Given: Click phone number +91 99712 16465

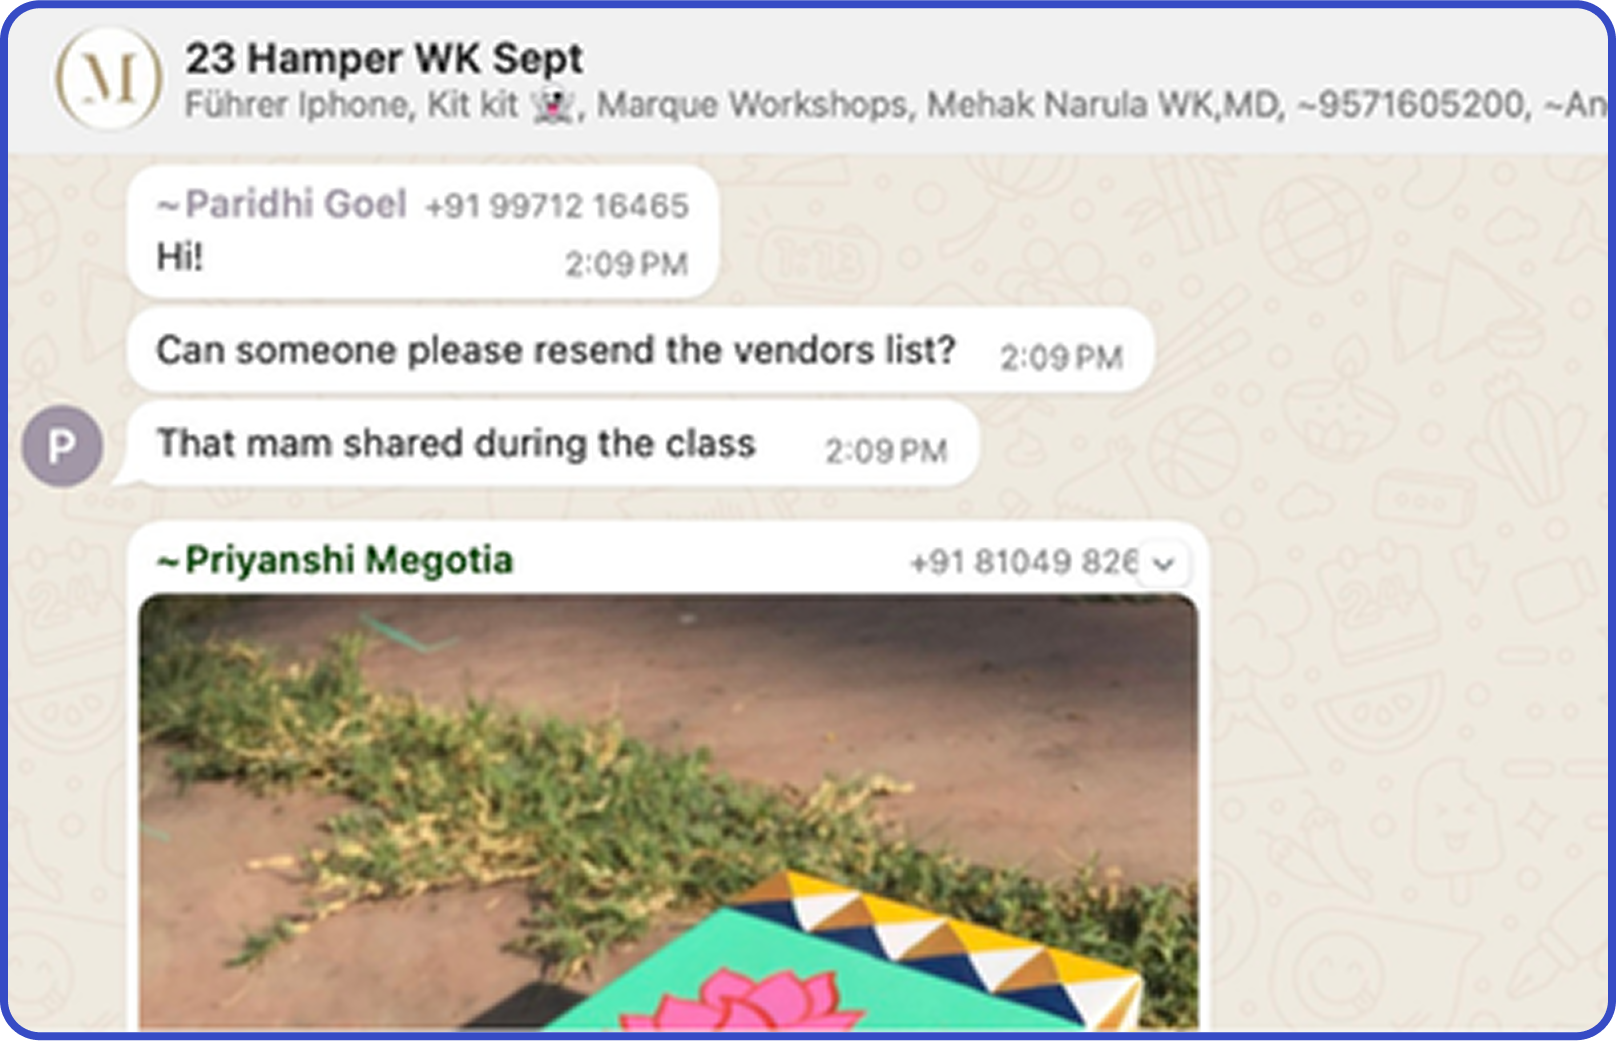Looking at the screenshot, I should tap(557, 206).
